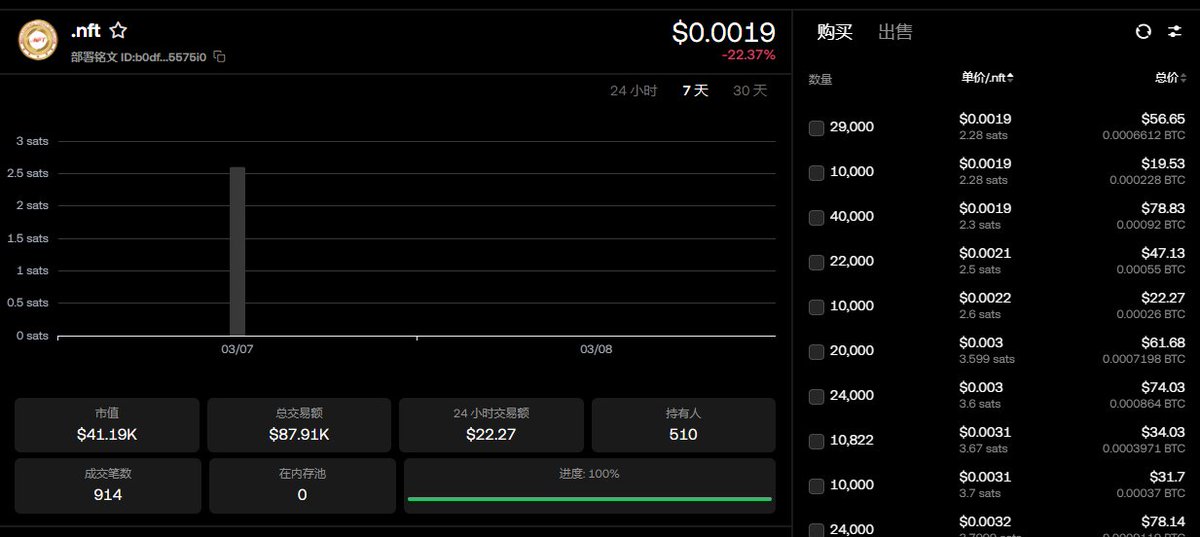Click the 总交易额 $87.91K card
1200x537 pixels.
[300, 424]
